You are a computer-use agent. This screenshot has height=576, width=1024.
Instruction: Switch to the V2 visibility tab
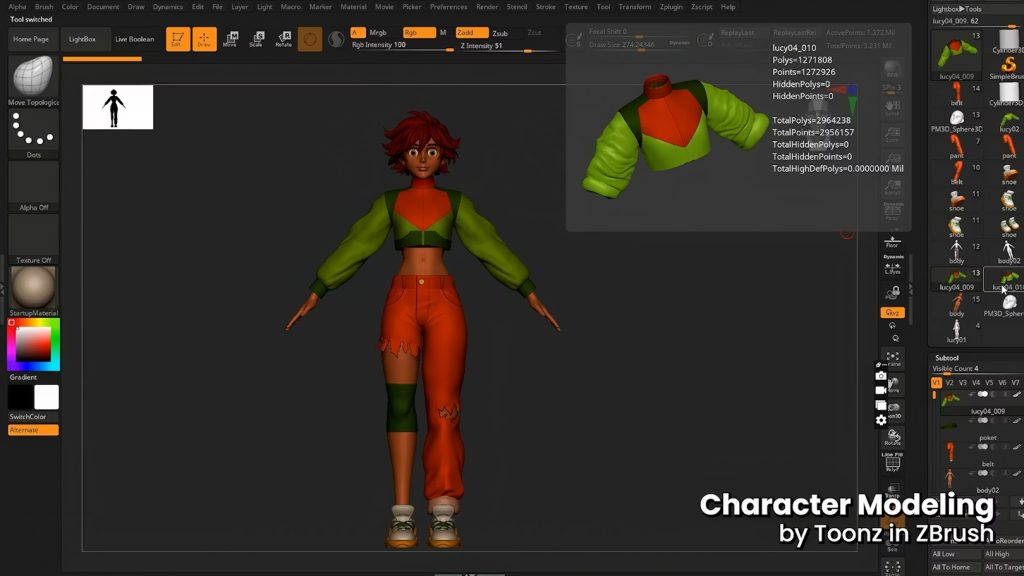(948, 383)
